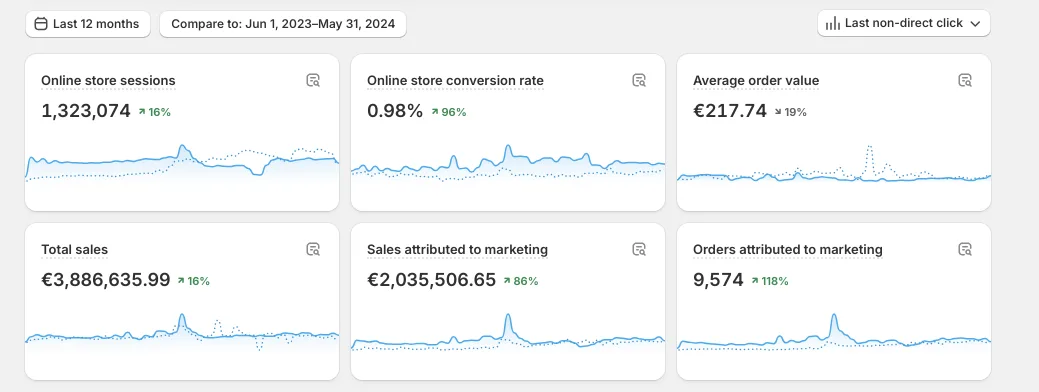The height and width of the screenshot is (392, 1039).
Task: Click the 19% decrease indicator
Action: [x=790, y=112]
